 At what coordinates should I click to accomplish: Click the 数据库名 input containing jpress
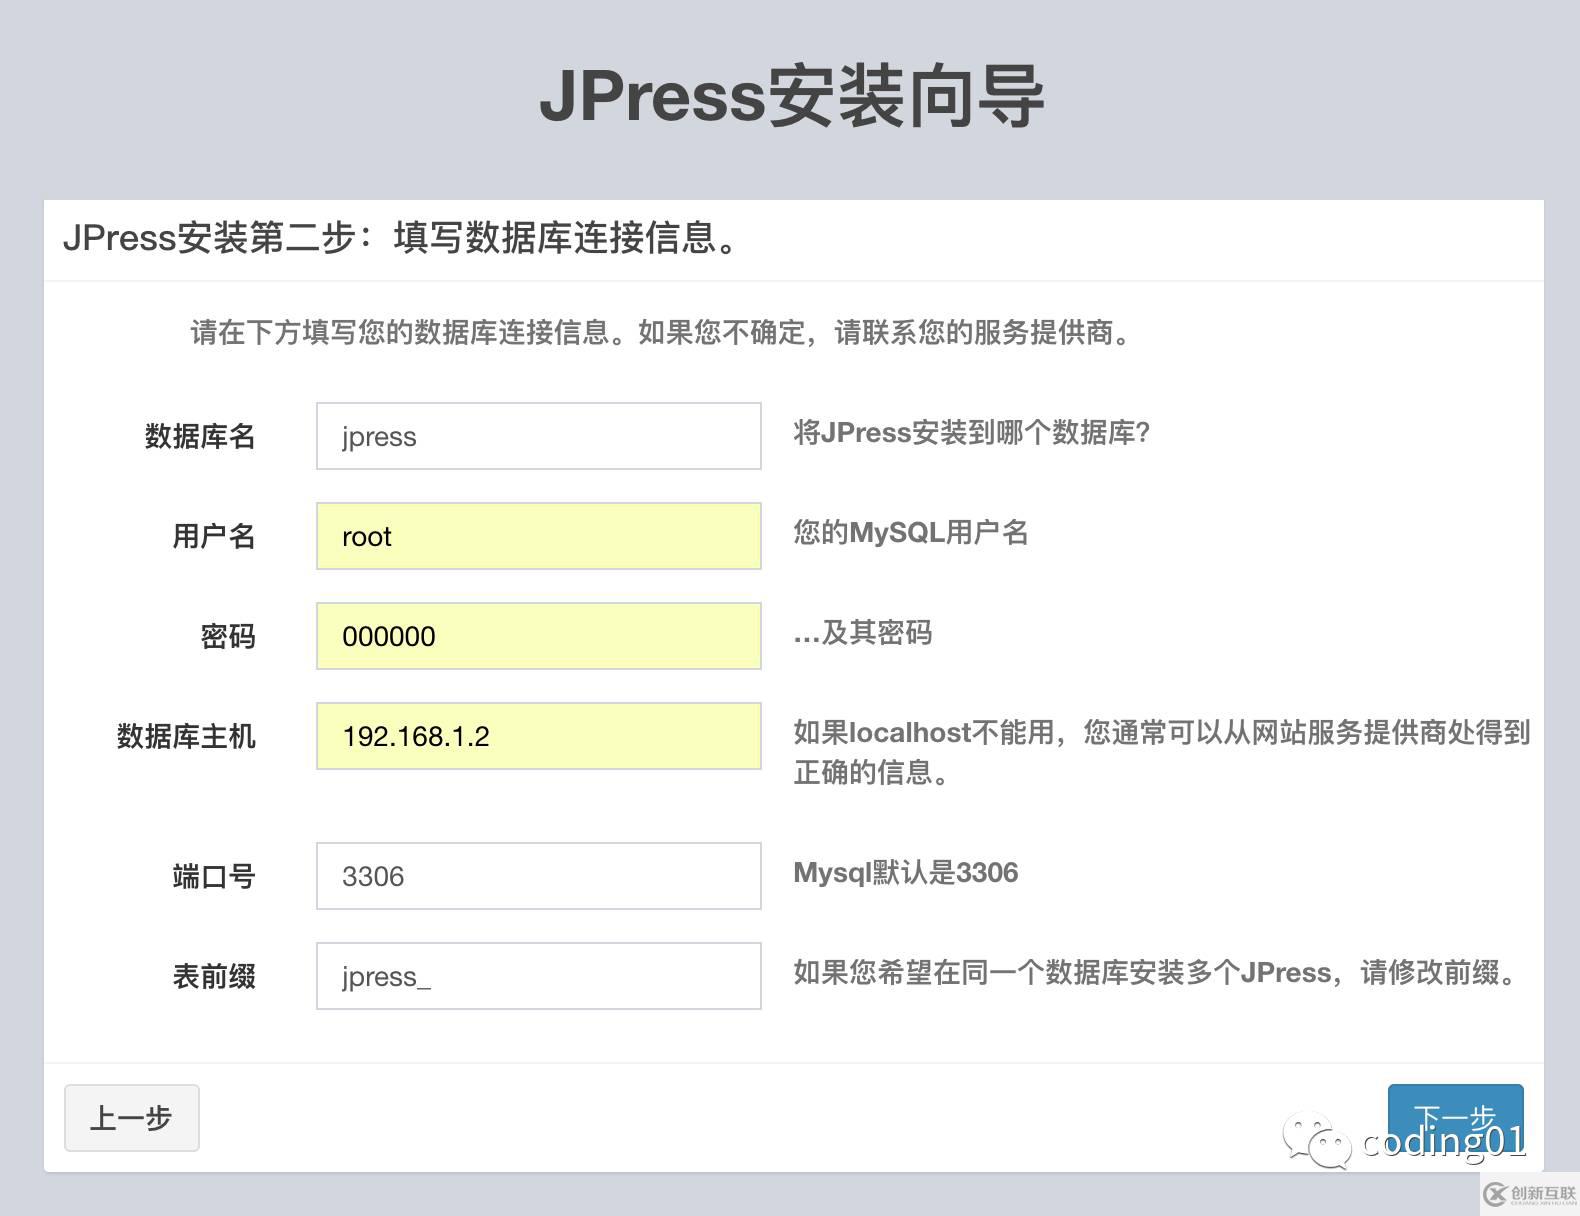(538, 436)
